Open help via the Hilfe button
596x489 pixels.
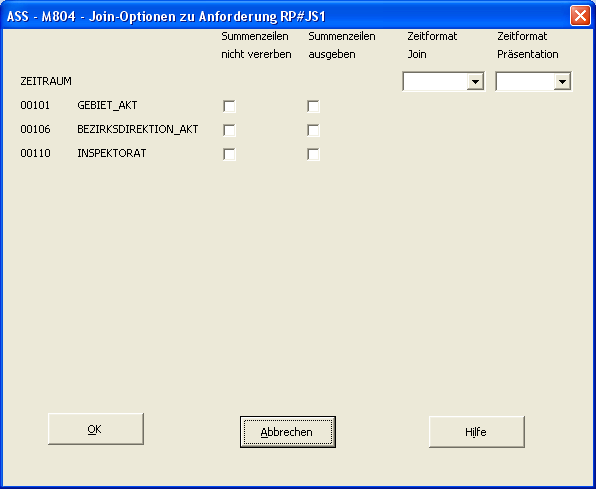[x=477, y=432]
